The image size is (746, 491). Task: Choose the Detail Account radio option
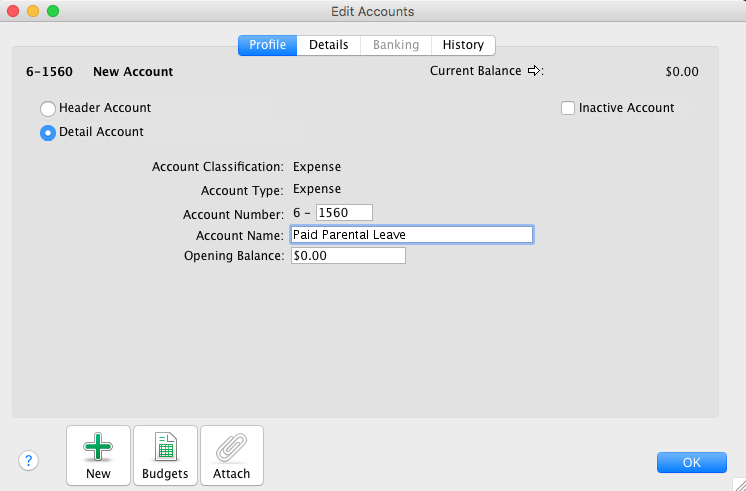click(x=47, y=133)
